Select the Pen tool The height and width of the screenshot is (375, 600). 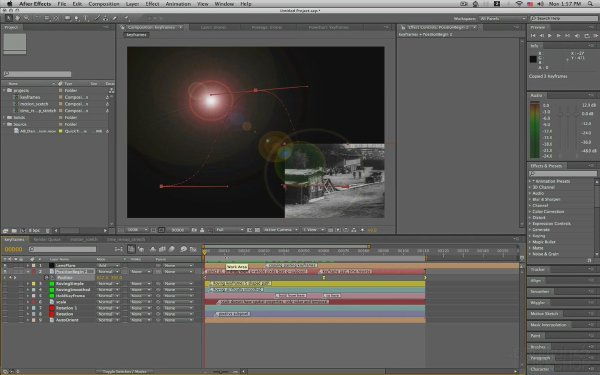click(x=77, y=18)
